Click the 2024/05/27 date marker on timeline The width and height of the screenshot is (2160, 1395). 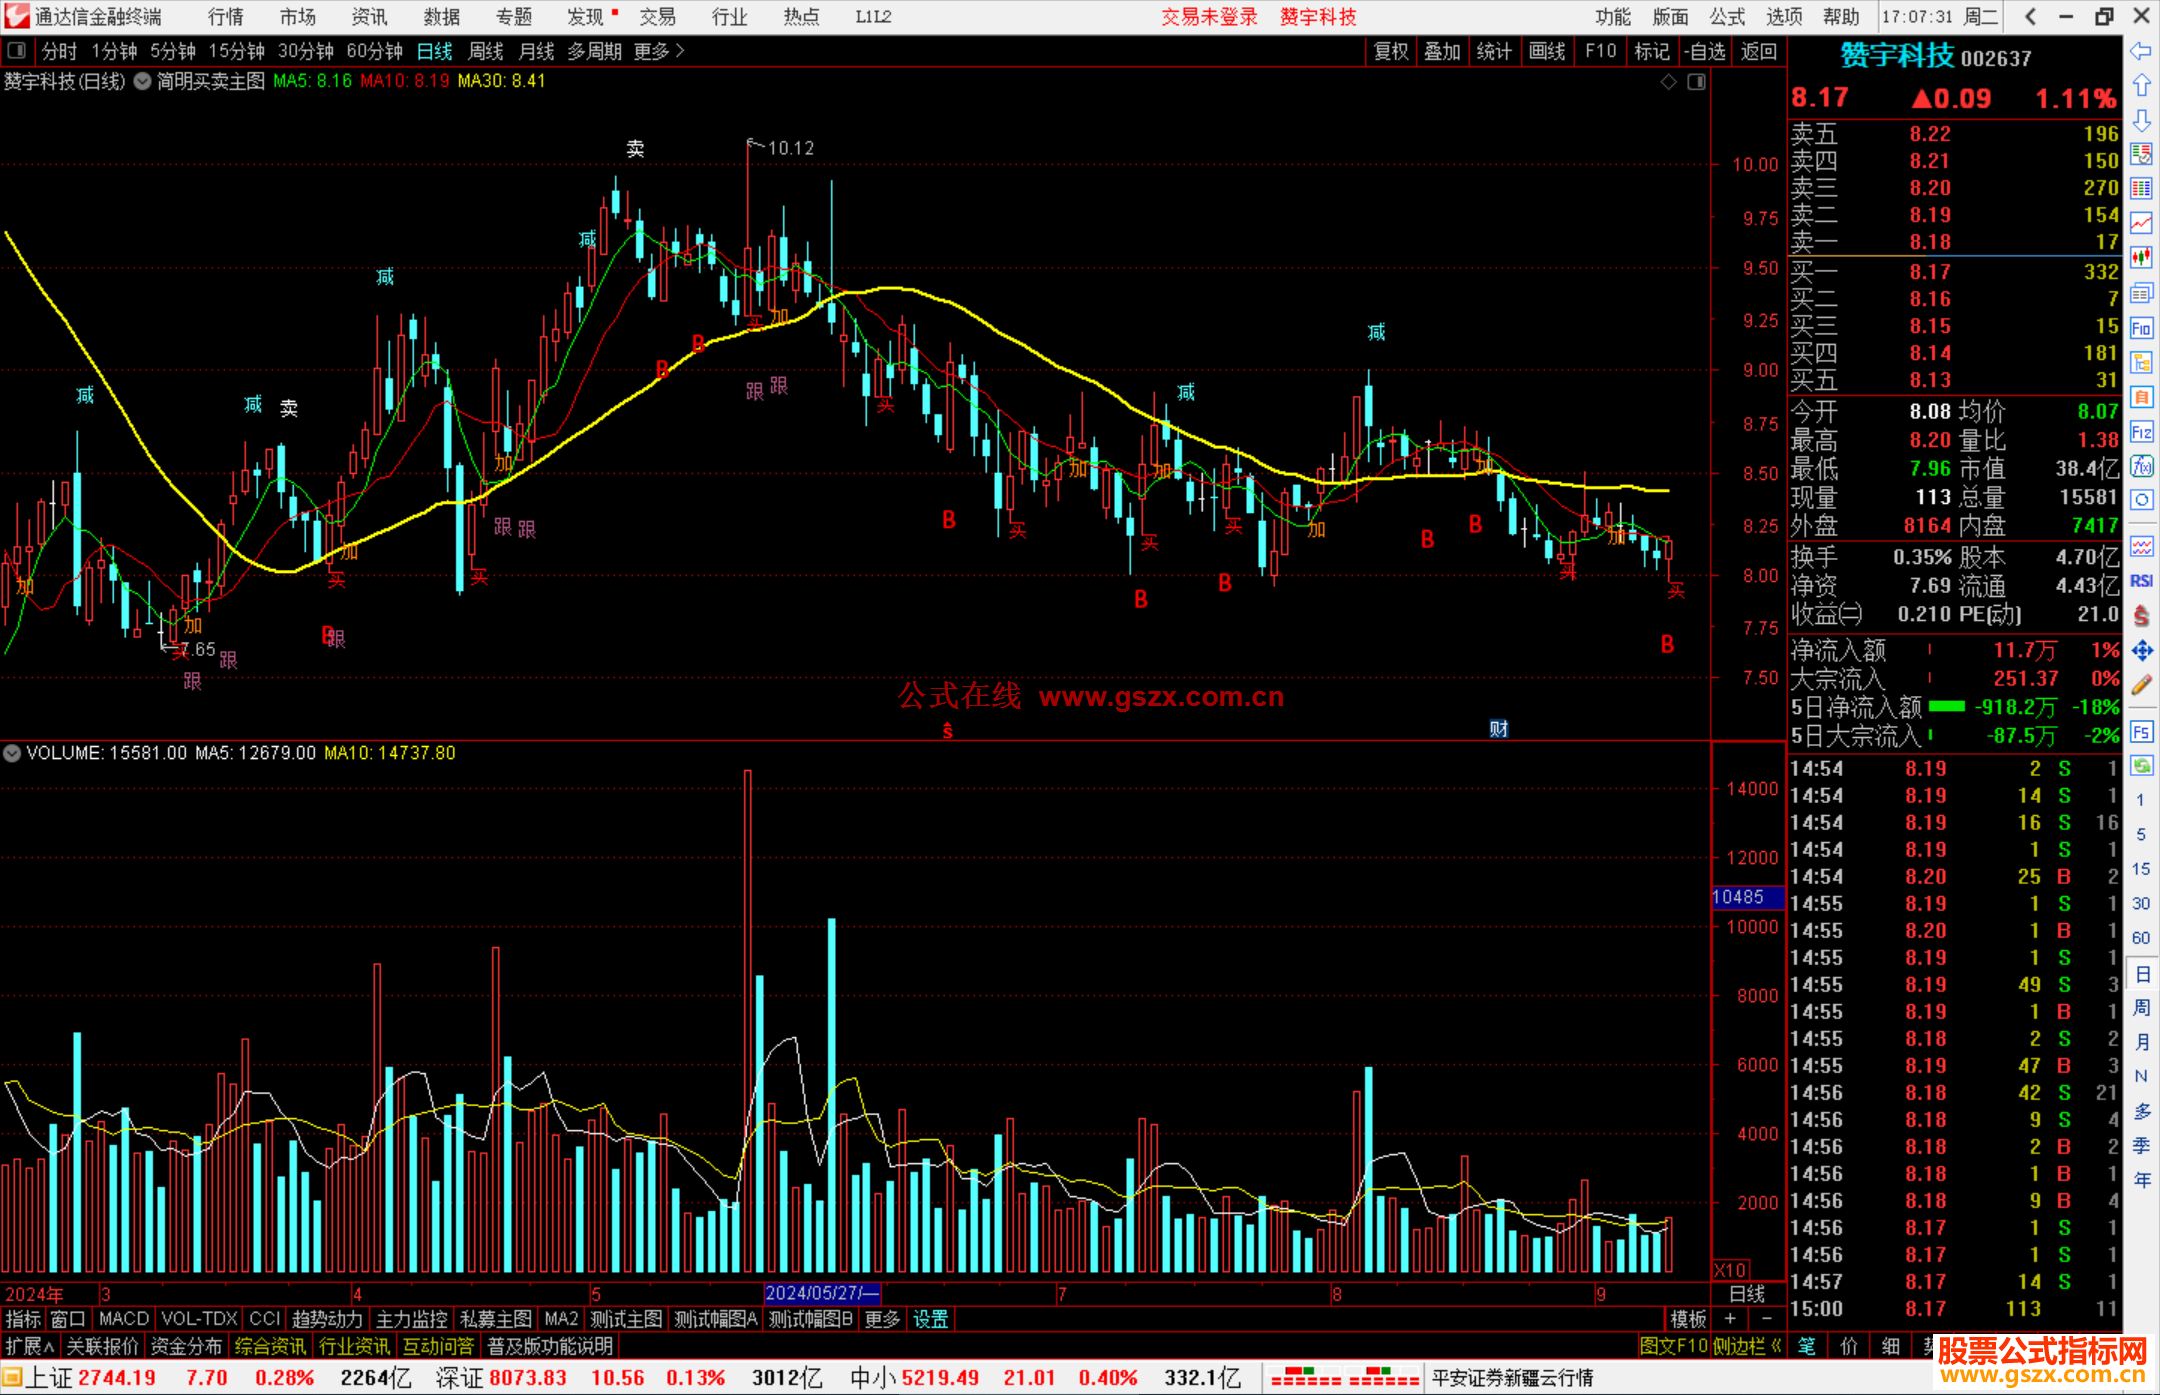(821, 1293)
